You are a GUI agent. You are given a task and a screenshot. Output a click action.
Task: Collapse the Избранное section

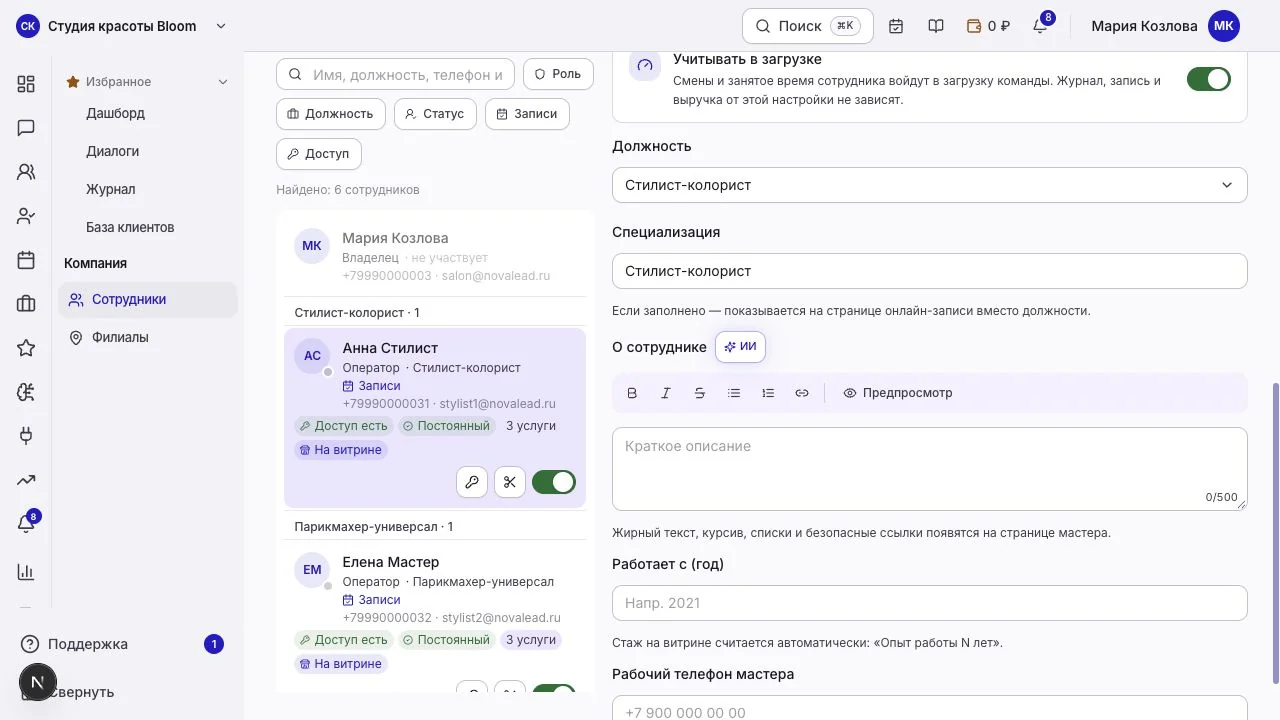[x=223, y=82]
